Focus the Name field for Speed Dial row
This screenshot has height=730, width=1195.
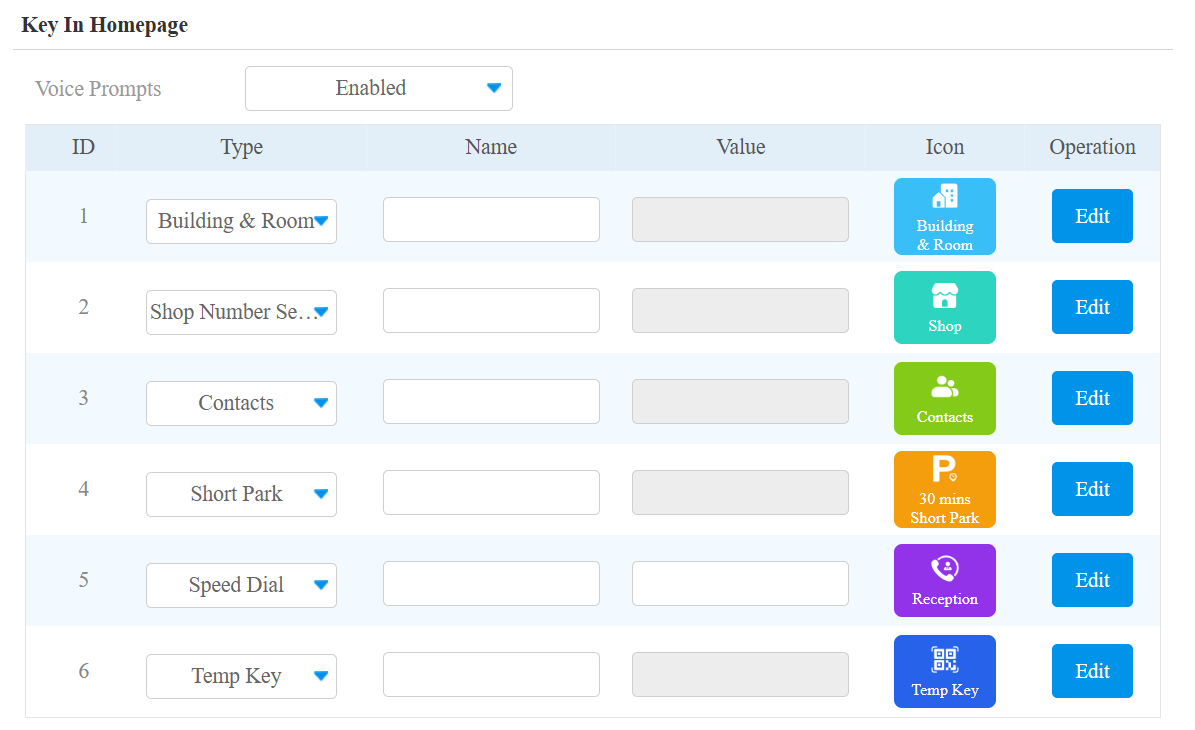[492, 584]
